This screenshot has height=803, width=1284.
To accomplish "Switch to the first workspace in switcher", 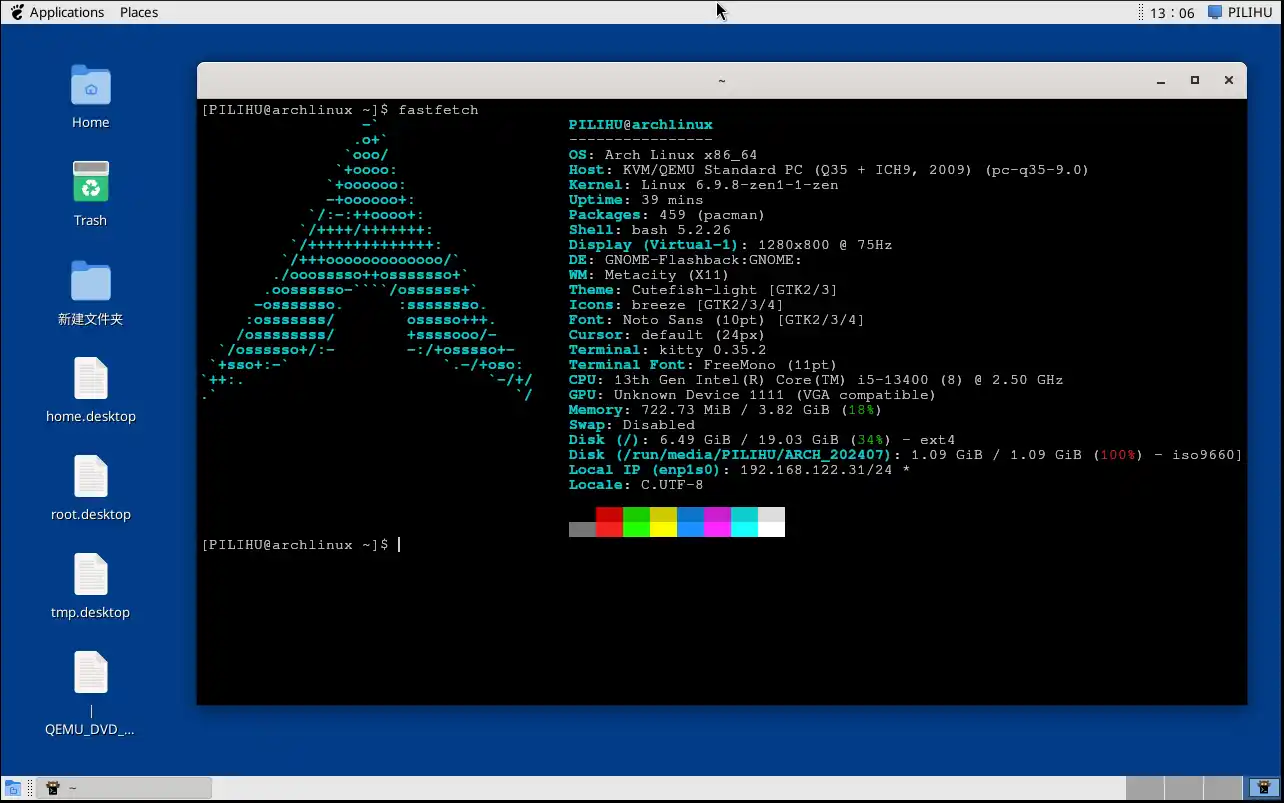I will click(1144, 788).
